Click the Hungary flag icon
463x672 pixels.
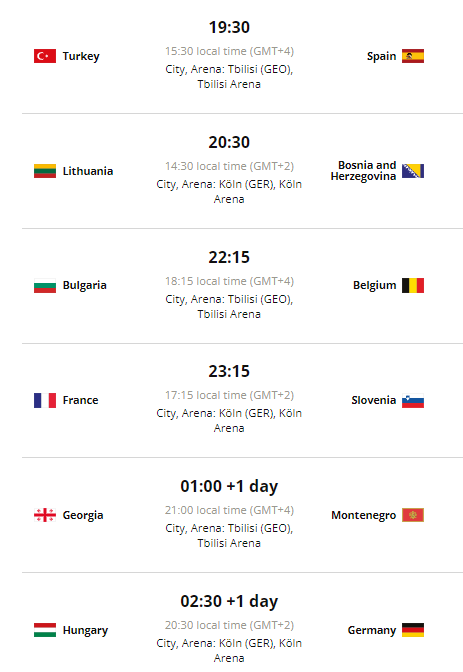45,630
